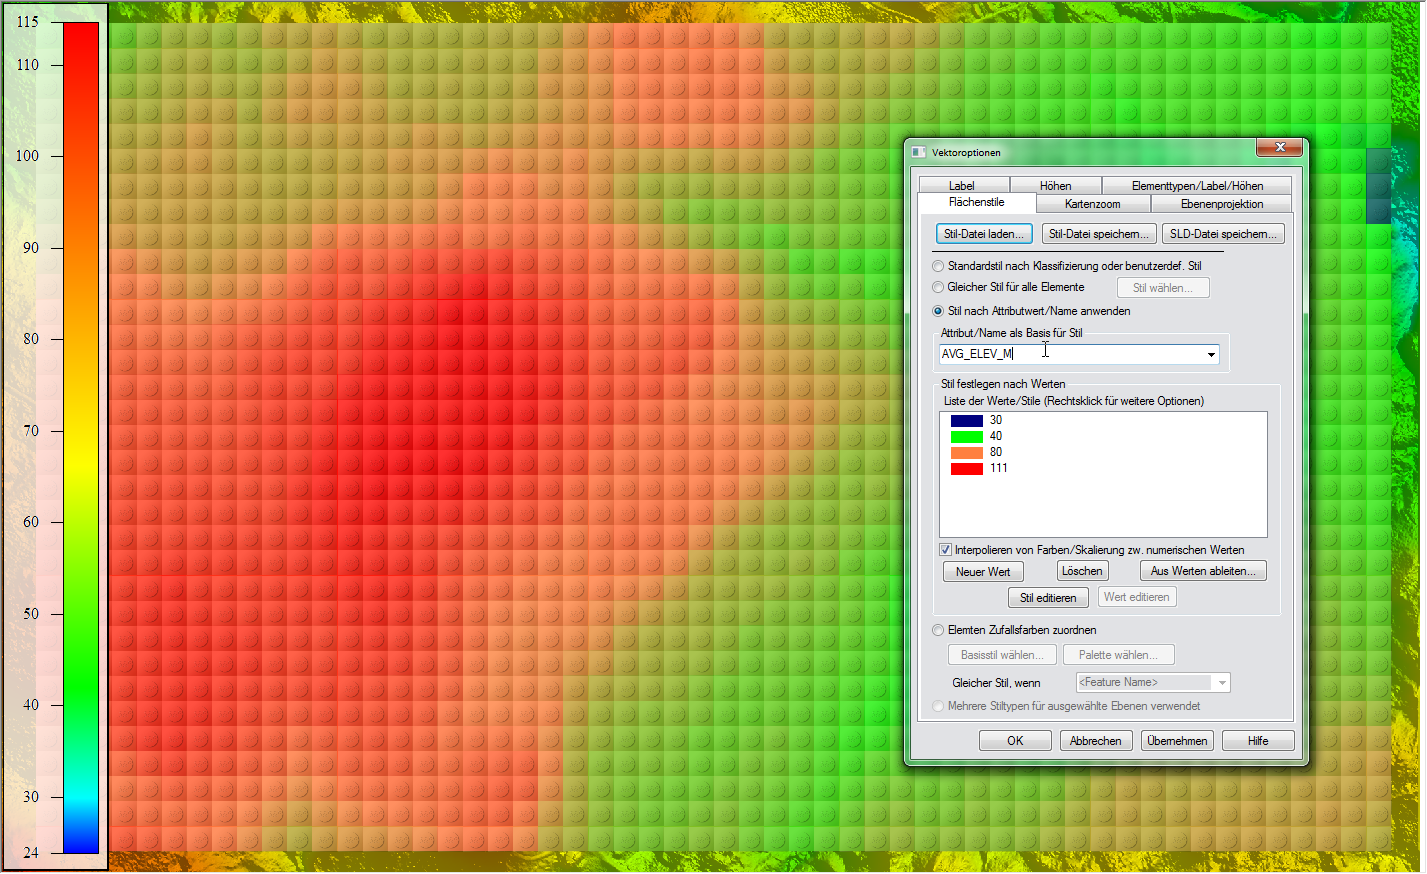Click the green swatch for value 40

[x=966, y=437]
